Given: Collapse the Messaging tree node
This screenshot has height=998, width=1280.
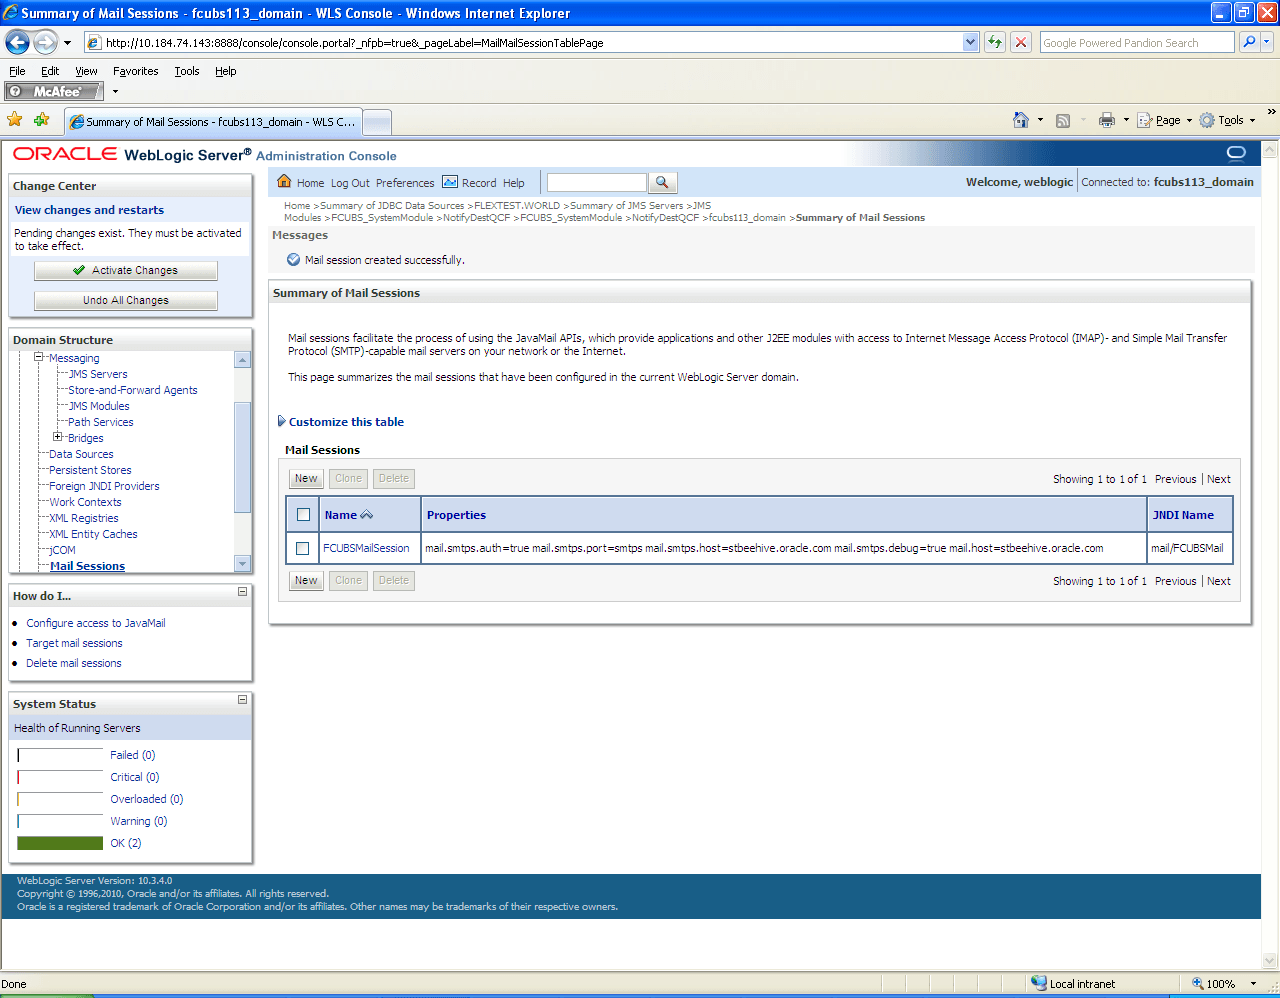Looking at the screenshot, I should 40,357.
